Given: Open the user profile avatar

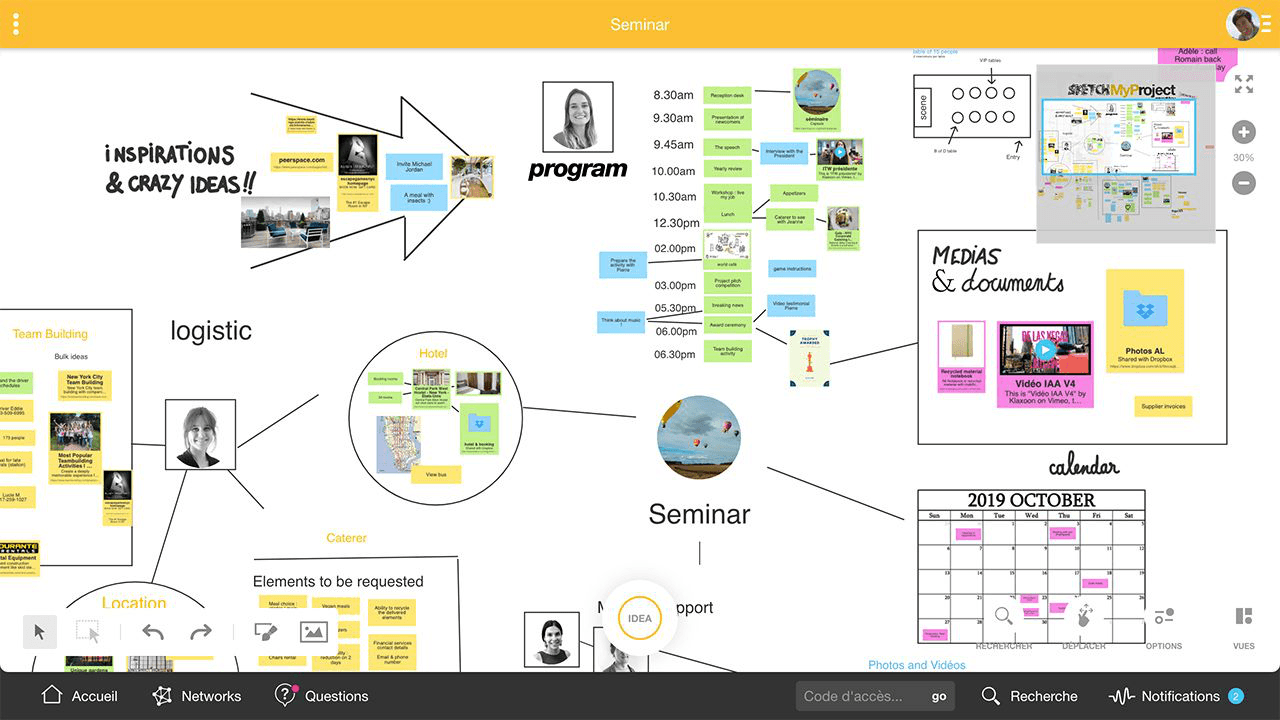Looking at the screenshot, I should pyautogui.click(x=1241, y=24).
